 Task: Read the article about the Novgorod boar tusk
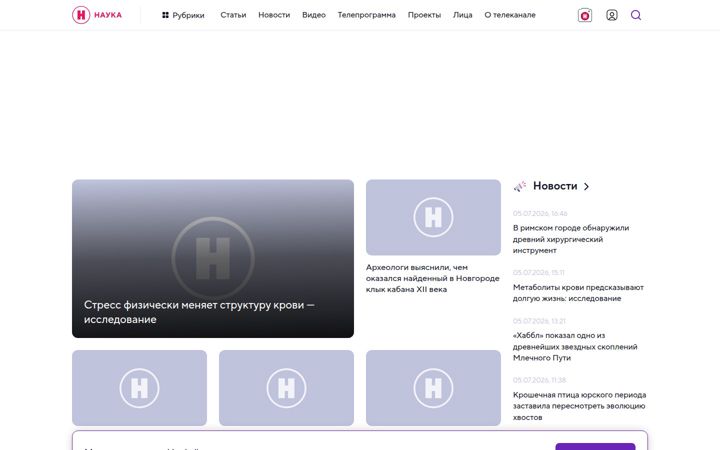pyautogui.click(x=433, y=278)
